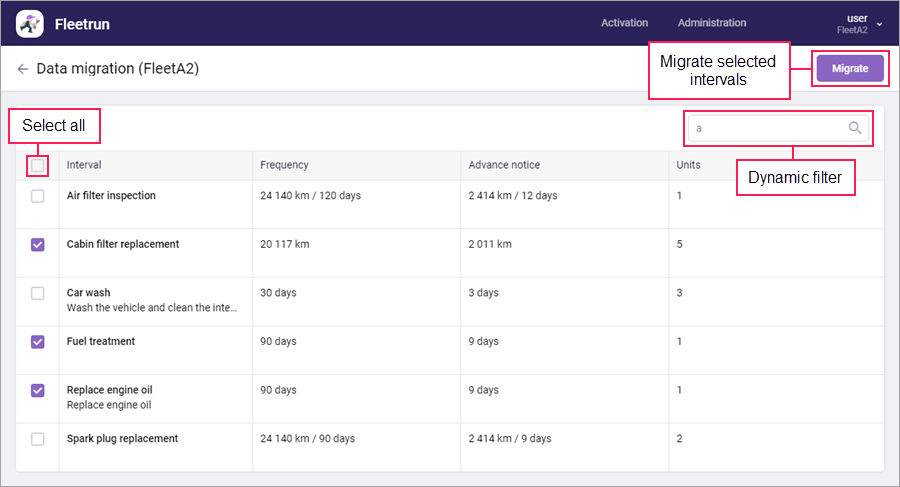Tick the Air filter inspection checkbox

(x=38, y=196)
